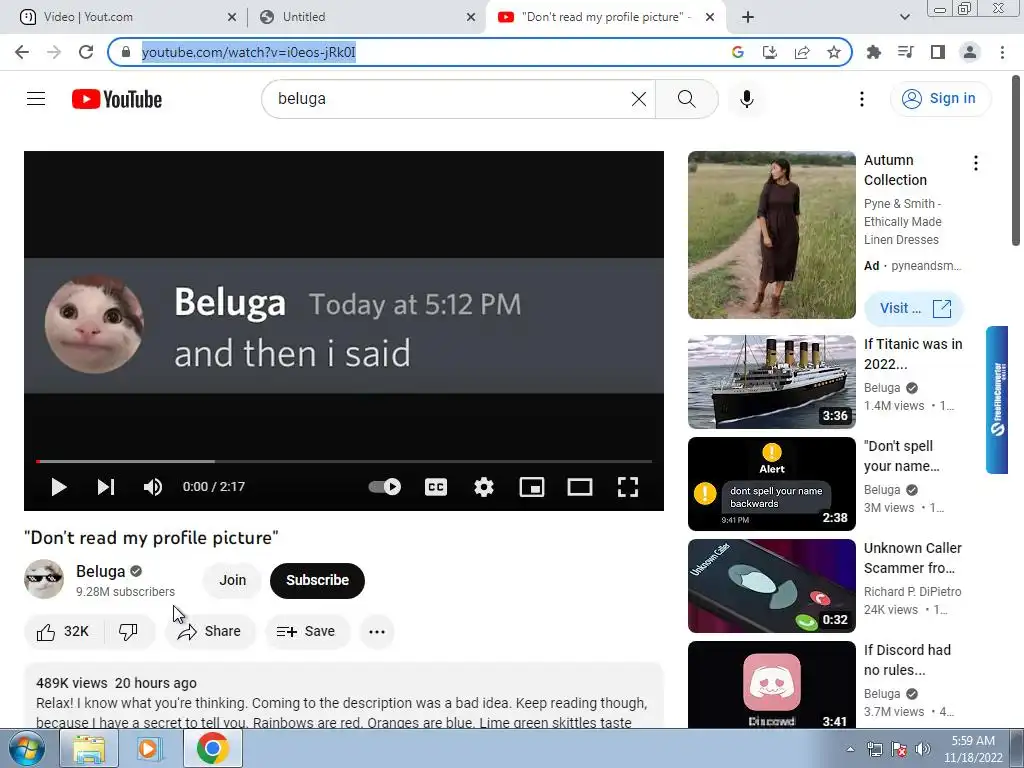Share the video
The image size is (1024, 768).
[x=210, y=632]
